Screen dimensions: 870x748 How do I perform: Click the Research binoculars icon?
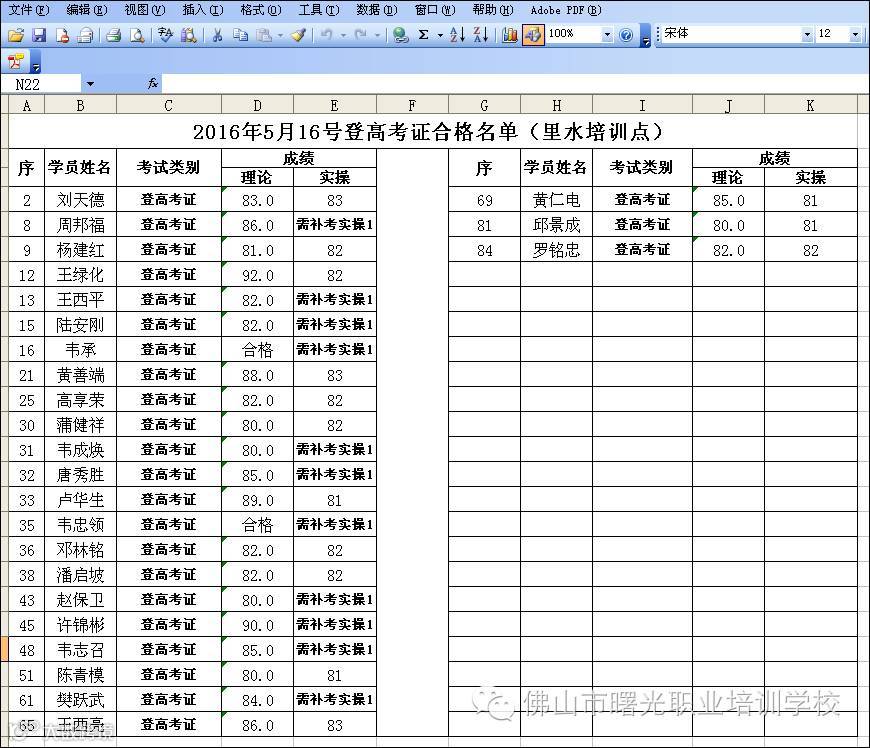click(x=189, y=35)
